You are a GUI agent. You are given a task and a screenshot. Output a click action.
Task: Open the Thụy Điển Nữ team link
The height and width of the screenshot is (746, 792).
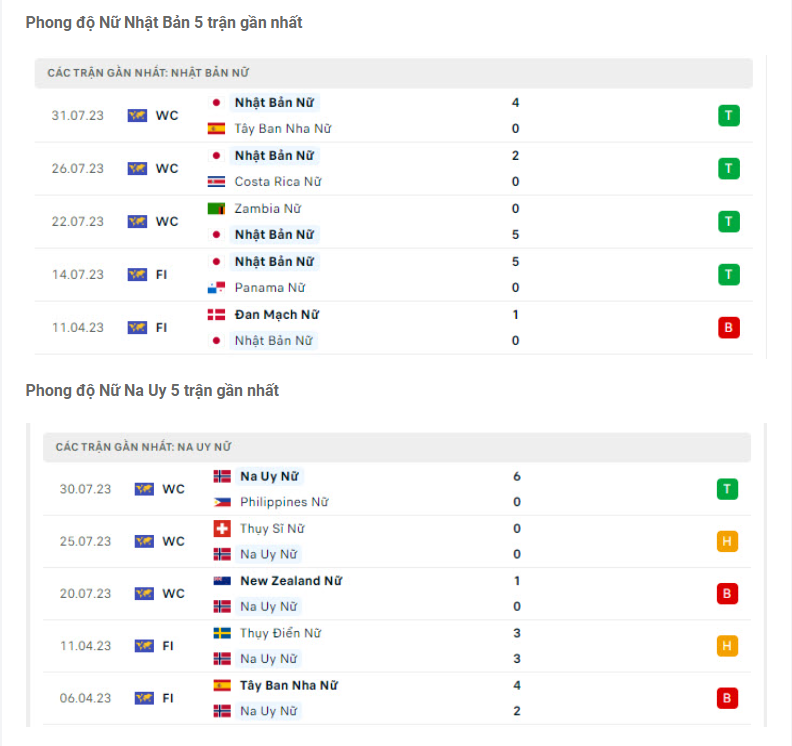280,633
